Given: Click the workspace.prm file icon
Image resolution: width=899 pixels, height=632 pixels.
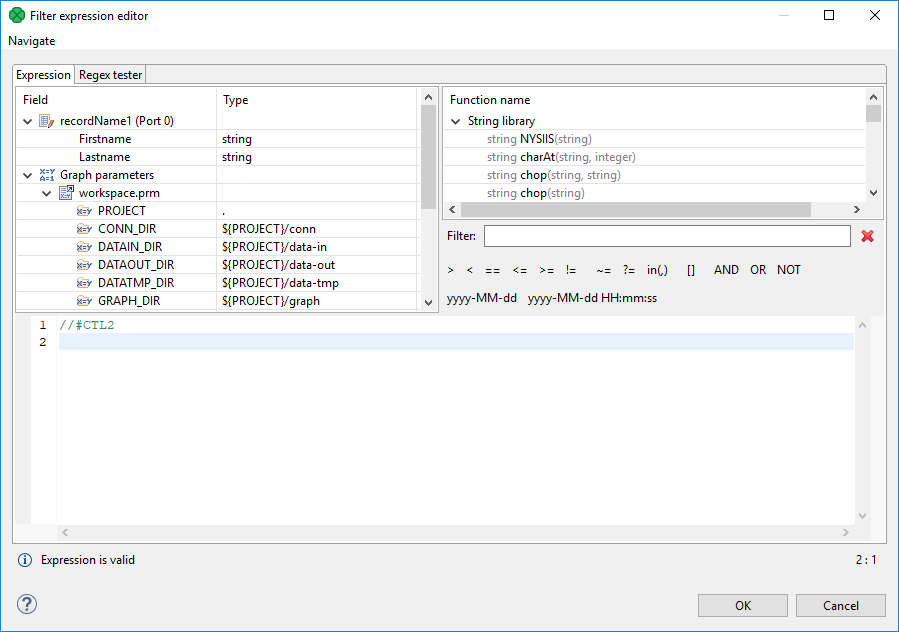Looking at the screenshot, I should [x=66, y=193].
